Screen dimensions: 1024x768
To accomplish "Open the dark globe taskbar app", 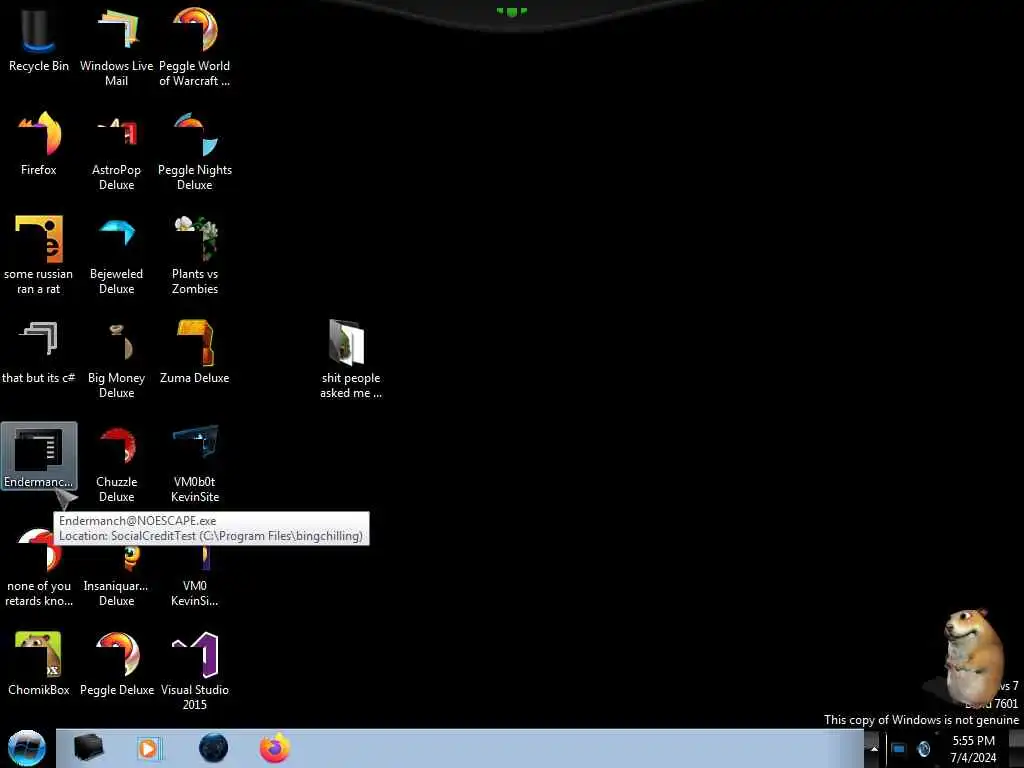I will [x=213, y=748].
